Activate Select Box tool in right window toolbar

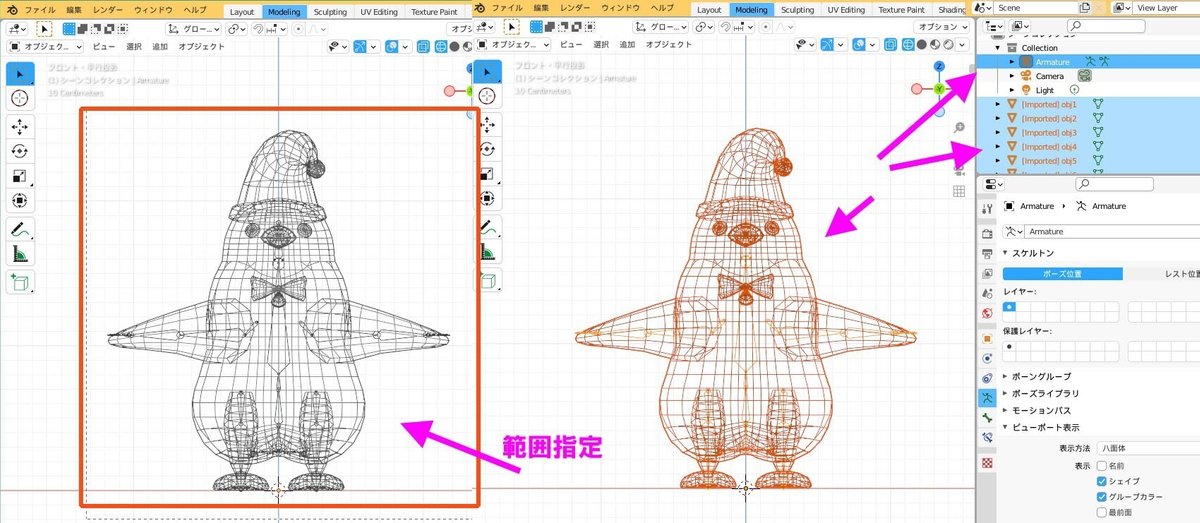point(487,72)
